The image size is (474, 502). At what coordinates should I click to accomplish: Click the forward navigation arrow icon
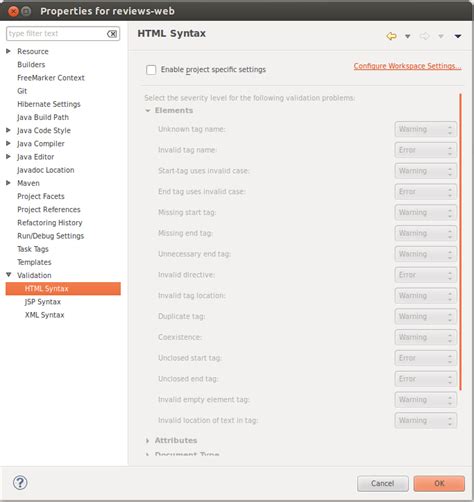click(x=424, y=36)
